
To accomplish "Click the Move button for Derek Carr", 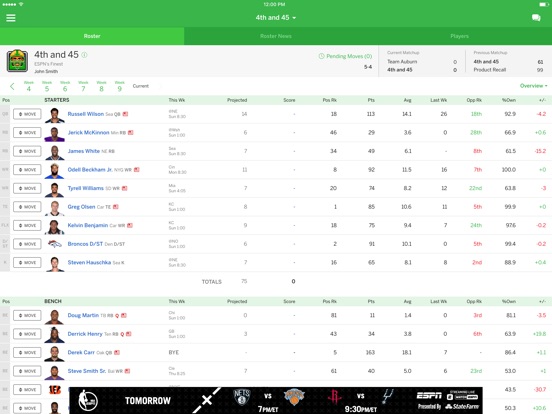I will [x=27, y=352].
